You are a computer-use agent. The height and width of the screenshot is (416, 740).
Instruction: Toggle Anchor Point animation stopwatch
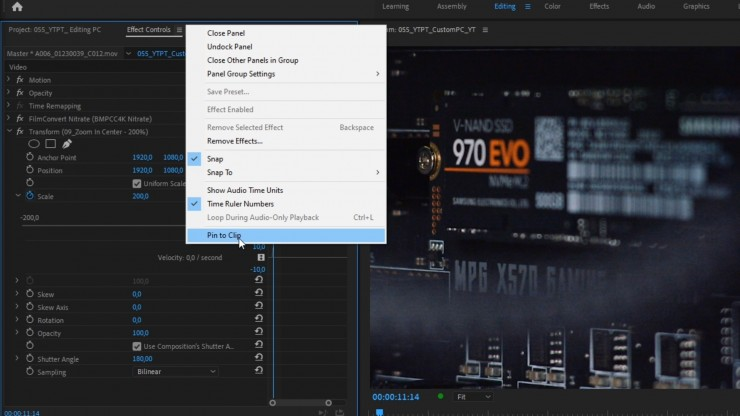pos(30,157)
